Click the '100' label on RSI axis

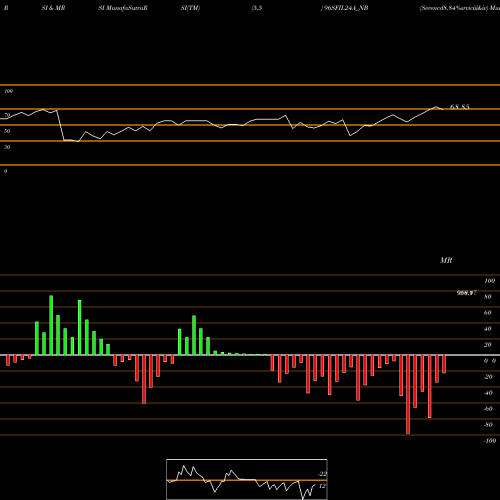(x=8, y=91)
